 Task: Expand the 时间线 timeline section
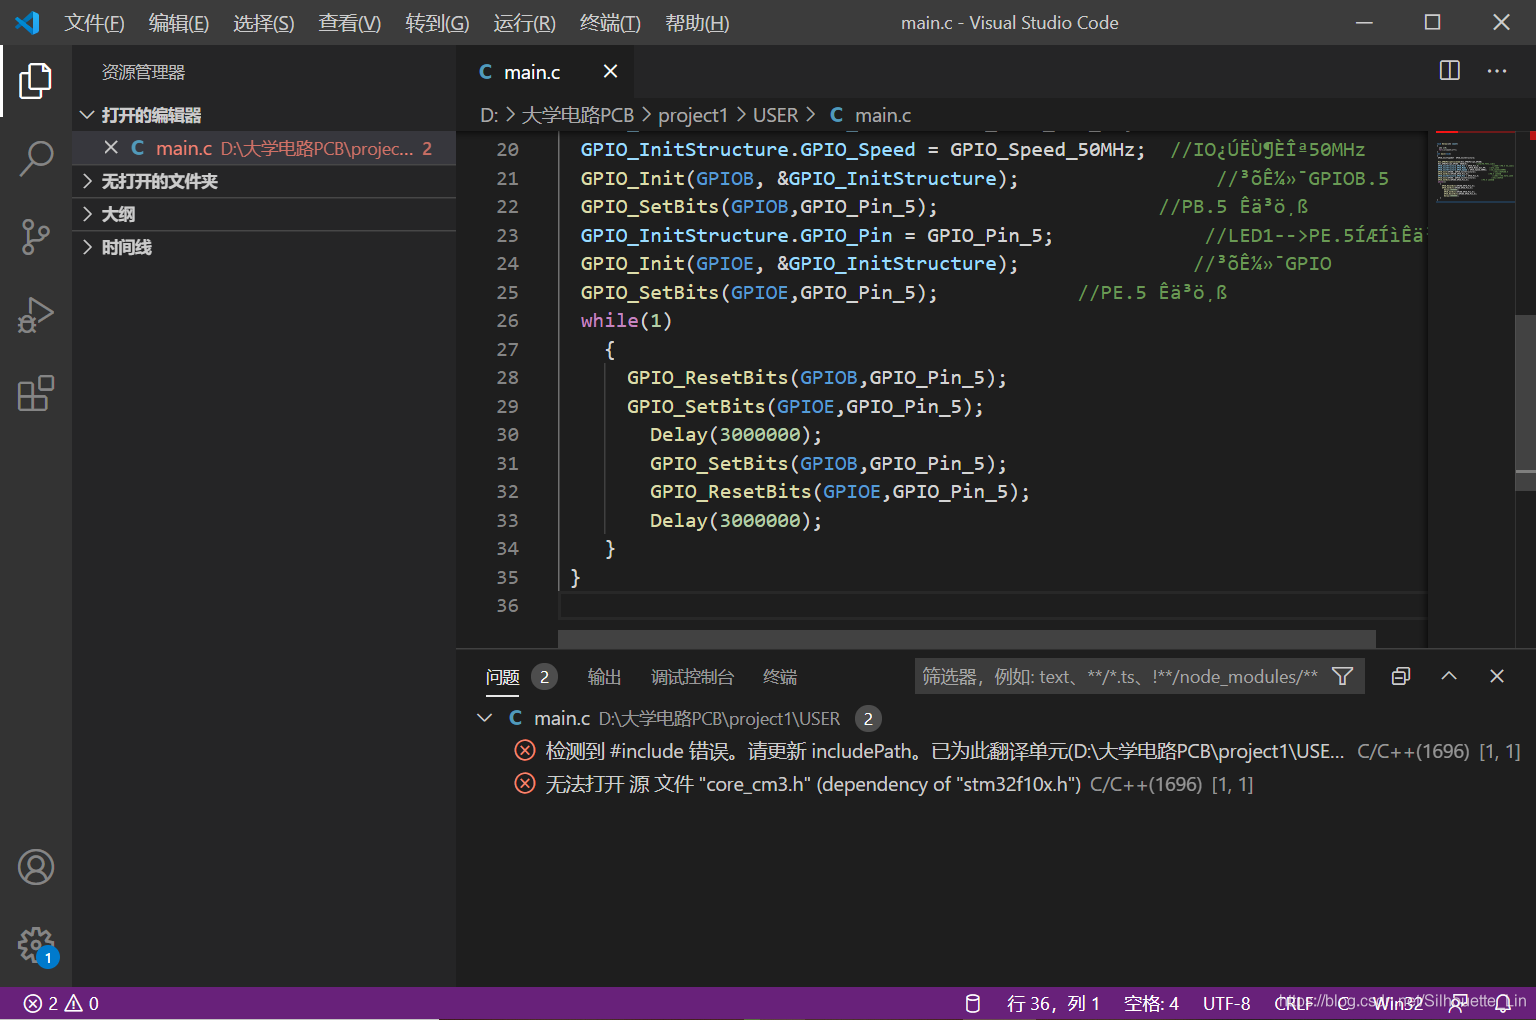click(x=264, y=247)
